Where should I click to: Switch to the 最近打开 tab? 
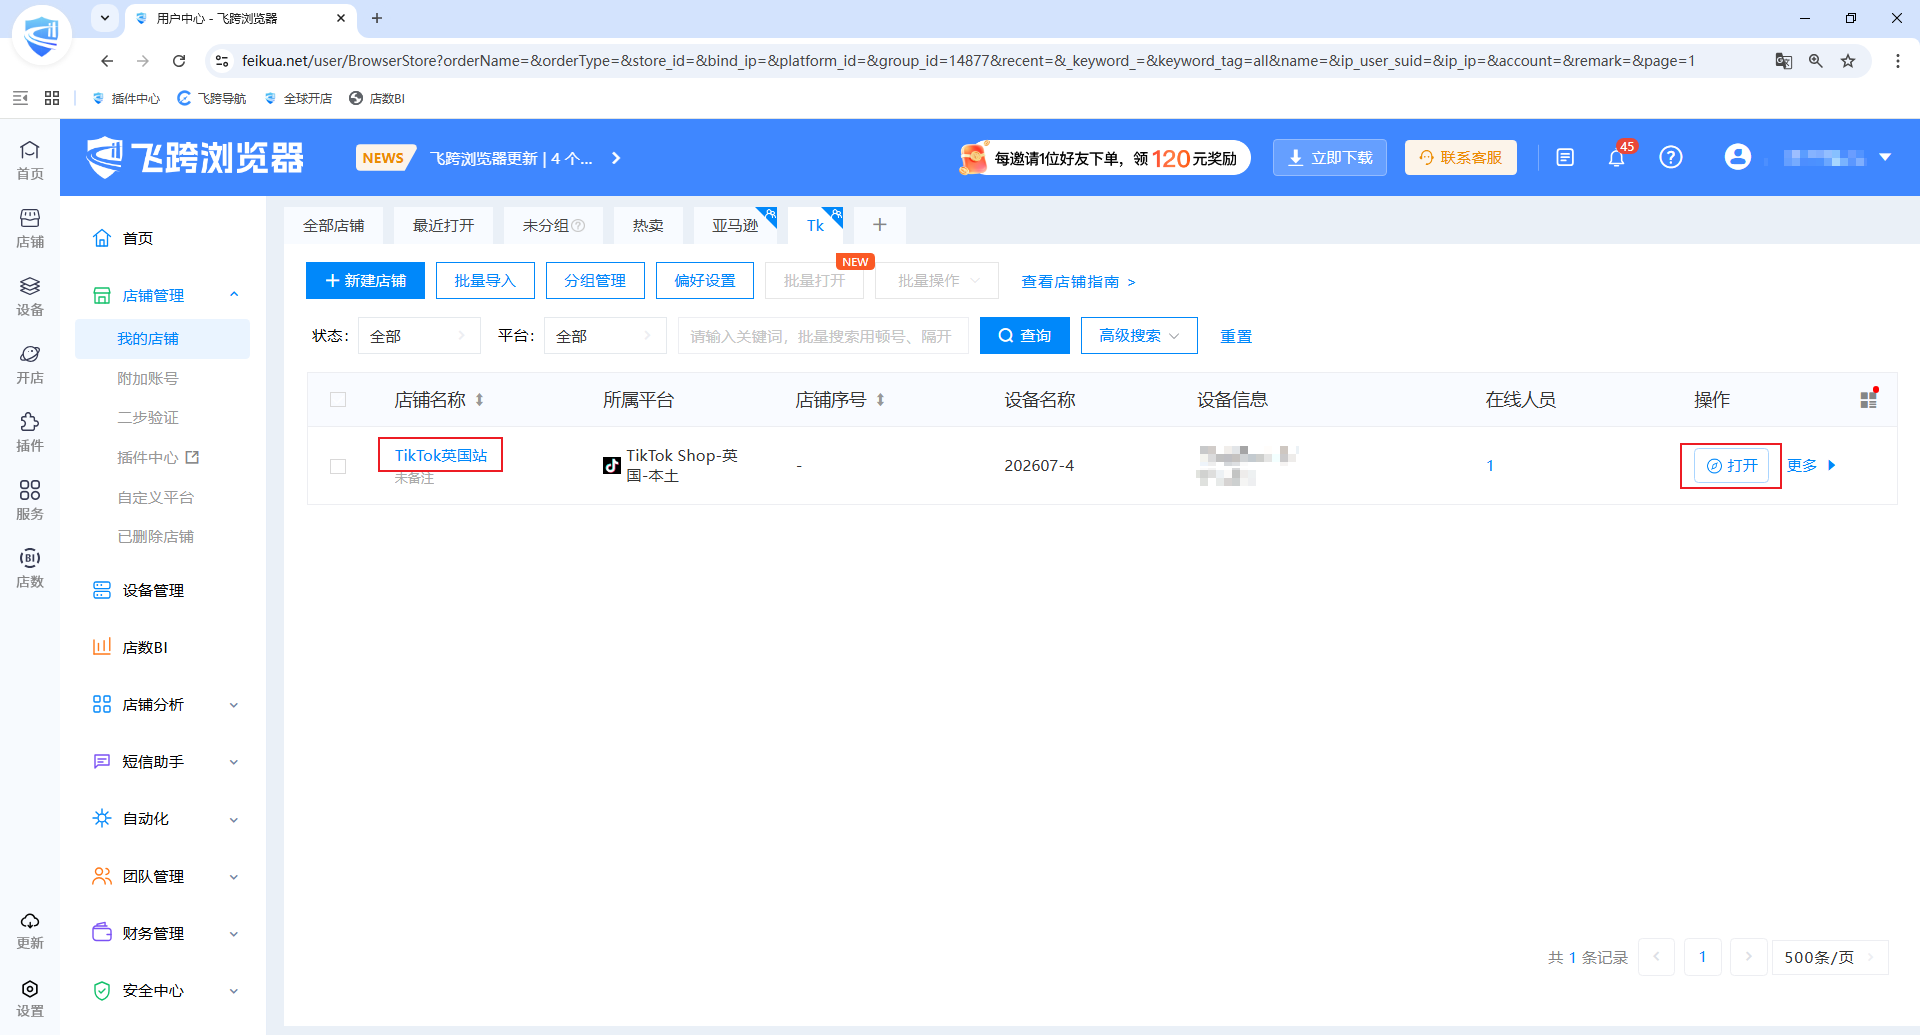444,226
